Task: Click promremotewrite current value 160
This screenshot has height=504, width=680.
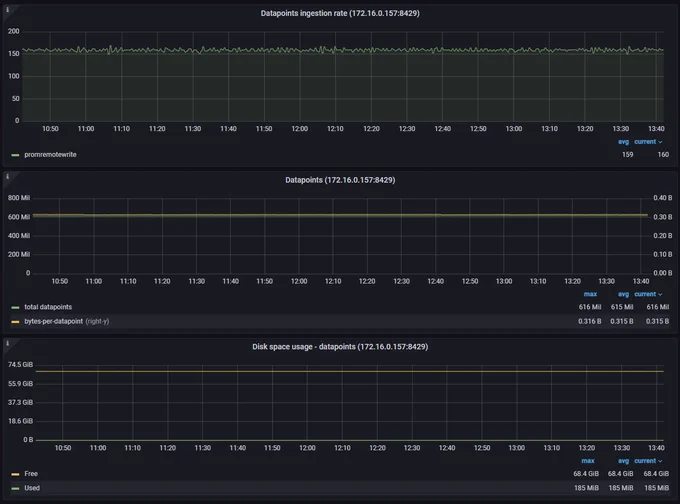Action: point(663,154)
